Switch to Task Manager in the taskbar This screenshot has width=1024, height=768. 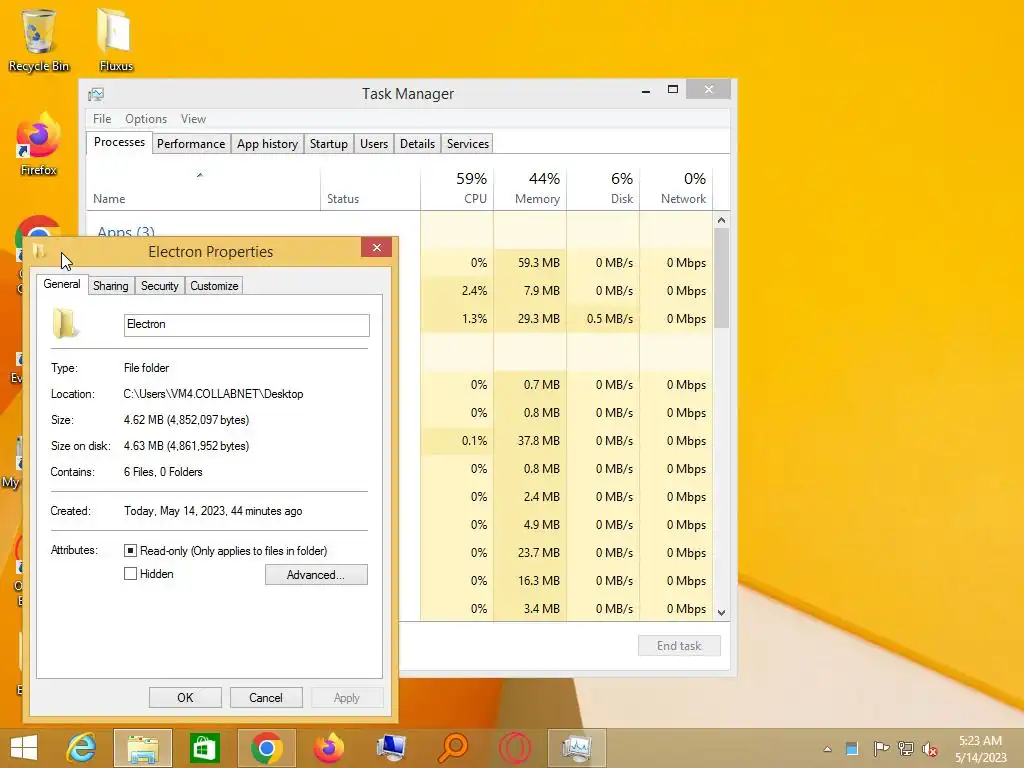[577, 748]
